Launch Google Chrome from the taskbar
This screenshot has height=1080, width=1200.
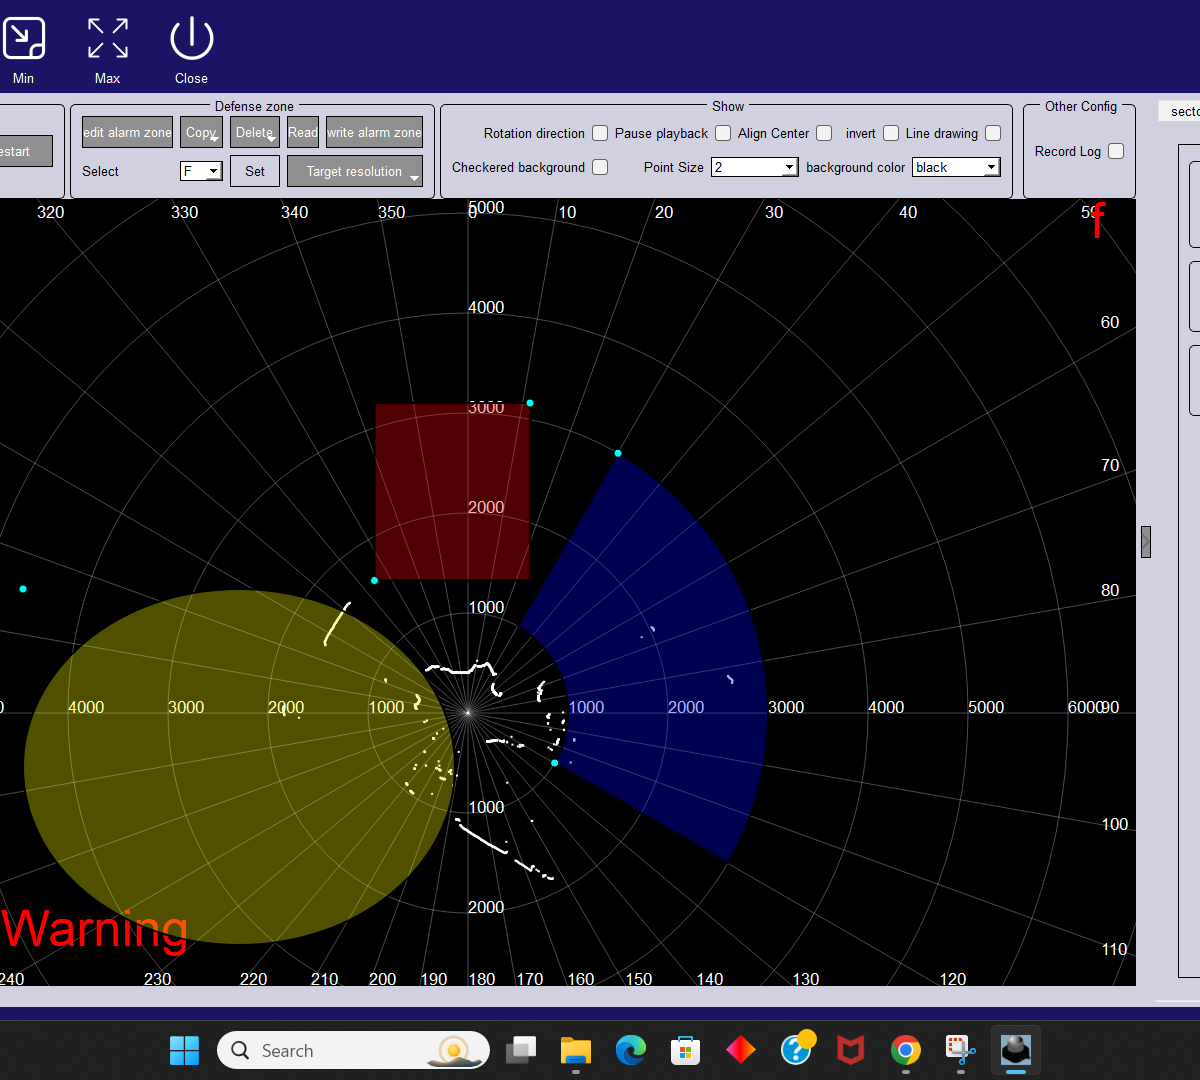(x=906, y=1050)
